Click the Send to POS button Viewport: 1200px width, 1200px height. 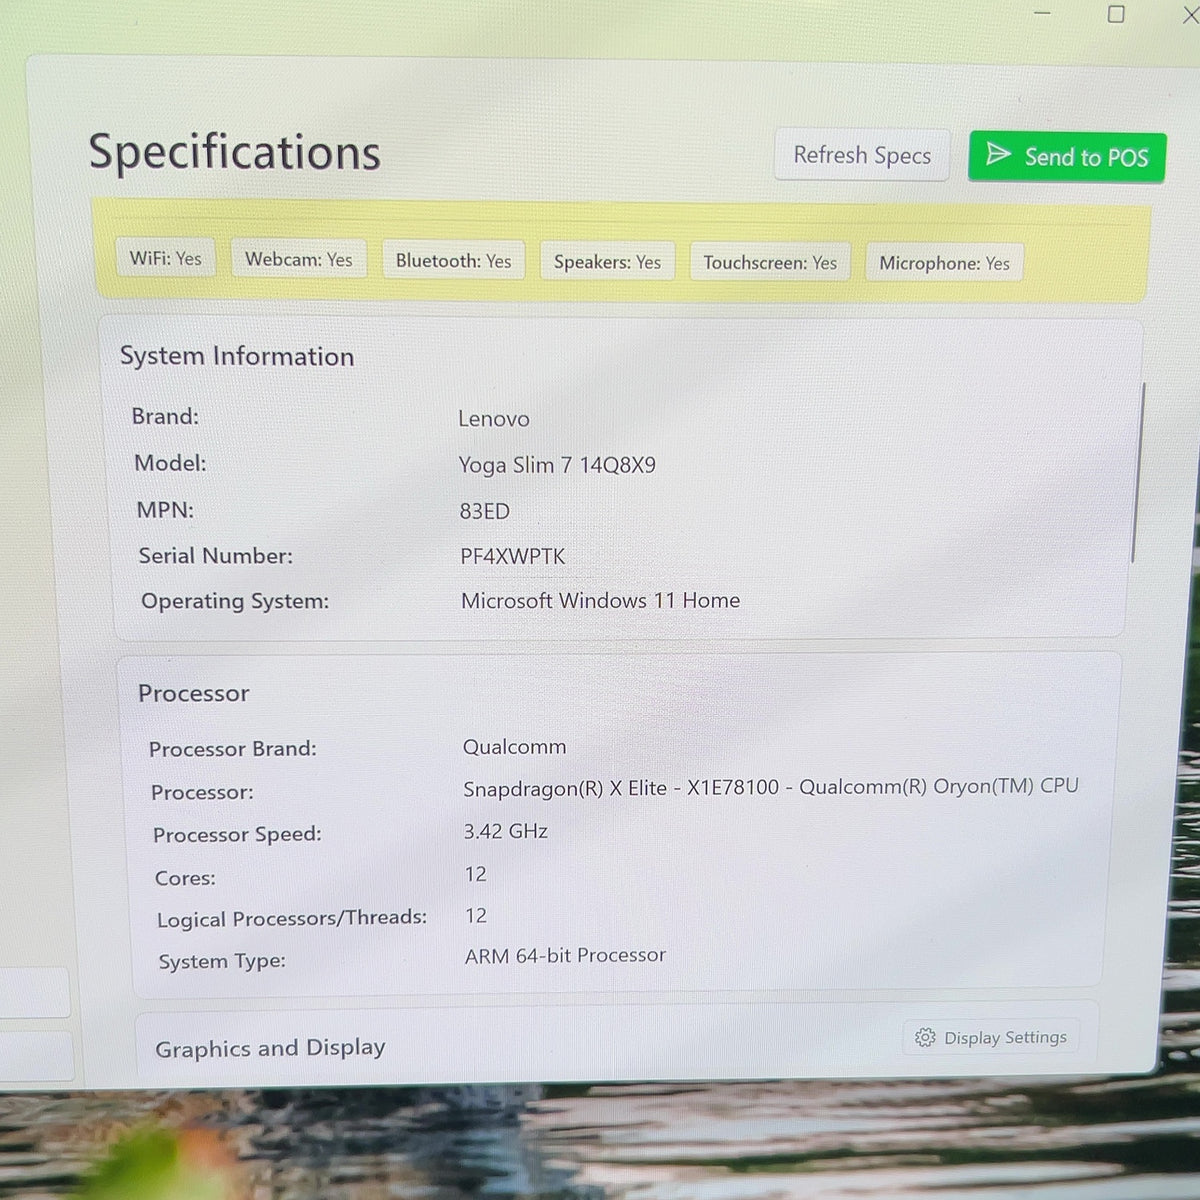pyautogui.click(x=1067, y=157)
